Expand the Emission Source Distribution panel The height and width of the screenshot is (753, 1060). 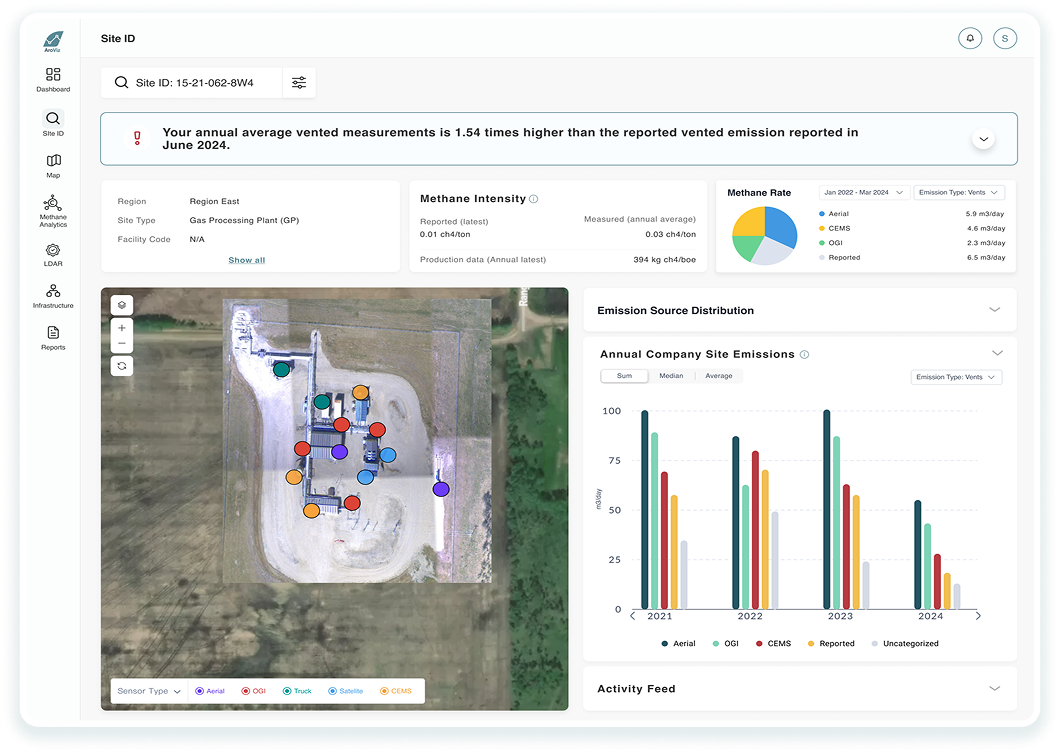[x=994, y=310]
